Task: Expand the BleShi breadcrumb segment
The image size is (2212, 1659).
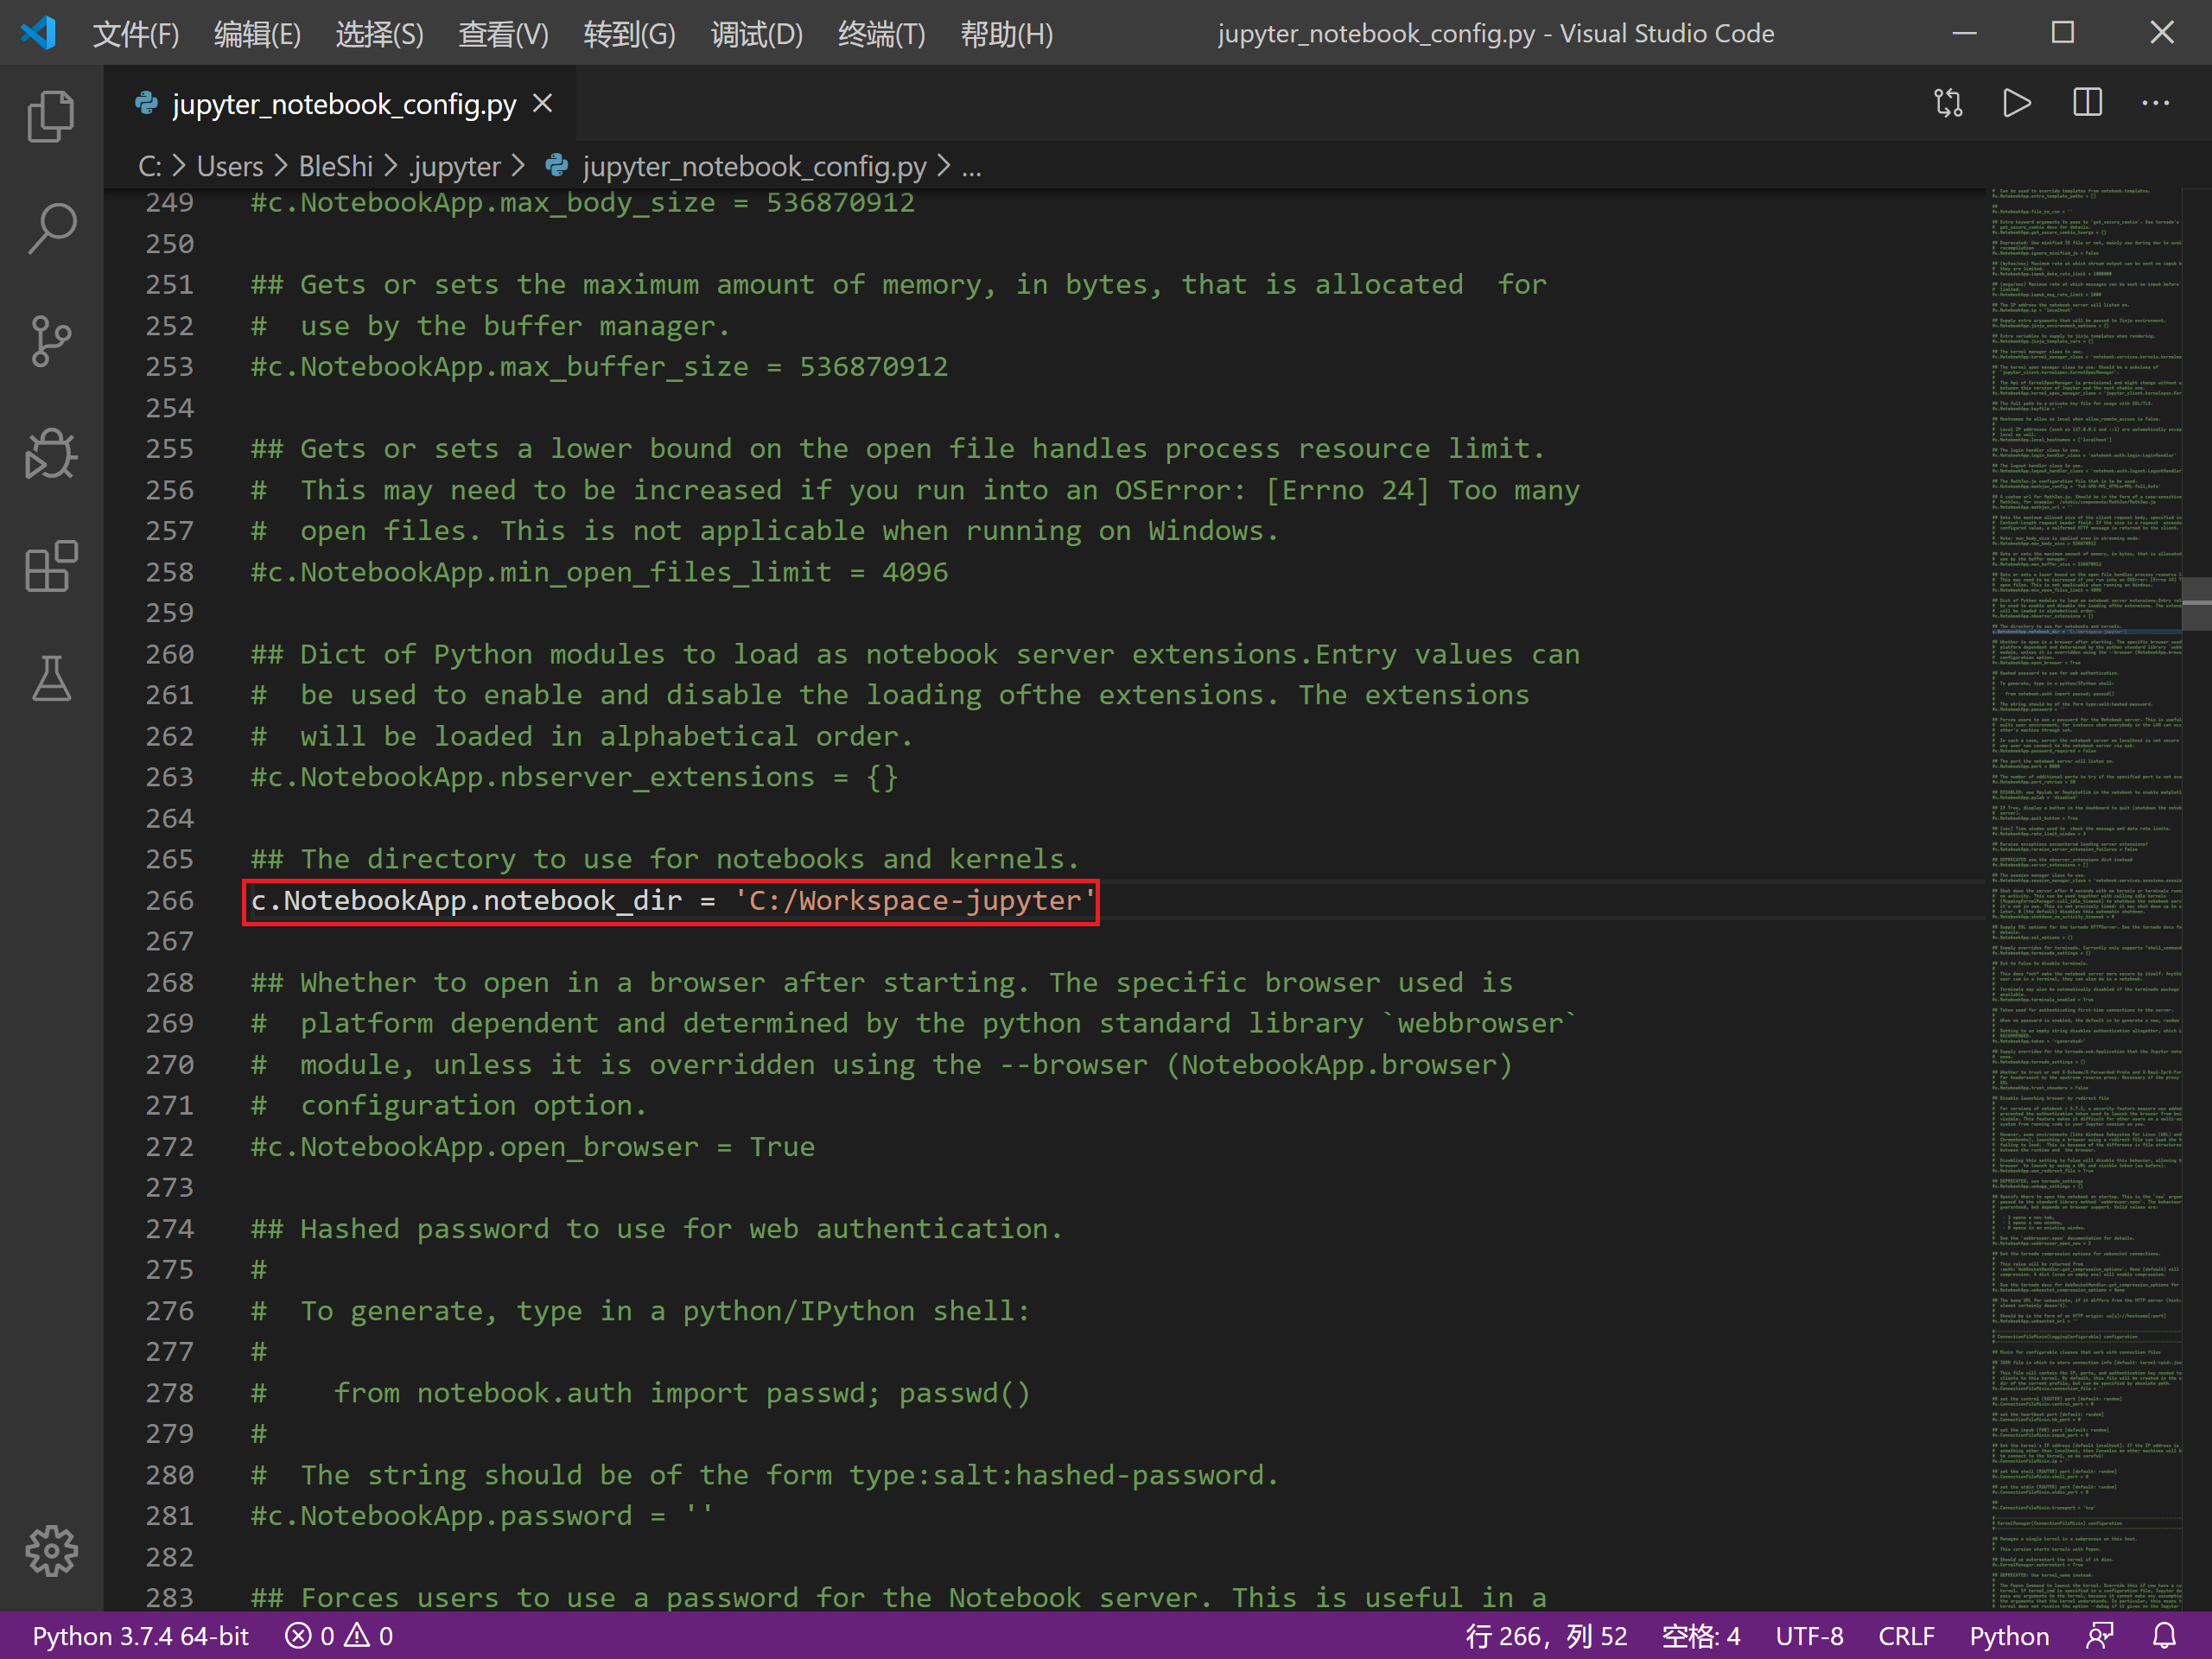Action: point(335,166)
